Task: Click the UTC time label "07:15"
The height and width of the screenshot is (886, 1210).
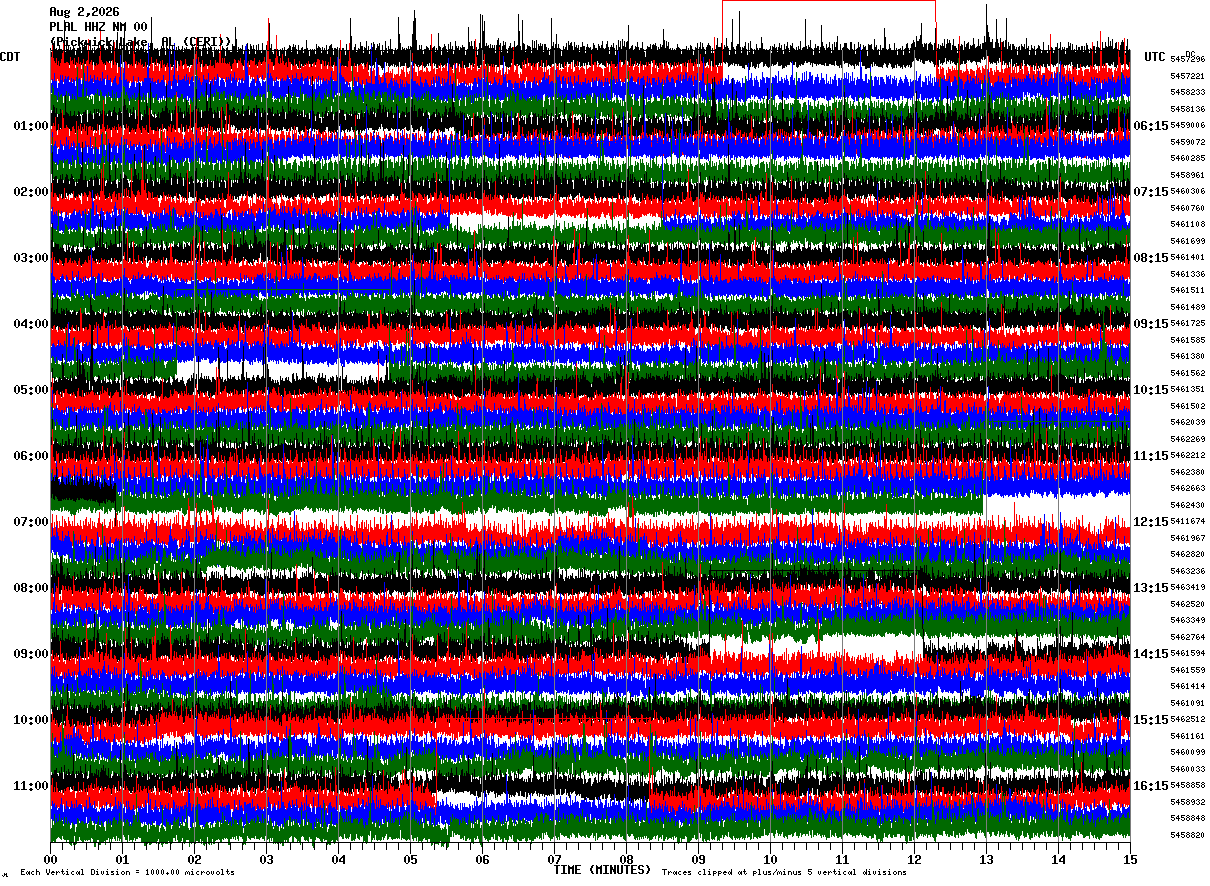Action: pyautogui.click(x=1151, y=192)
